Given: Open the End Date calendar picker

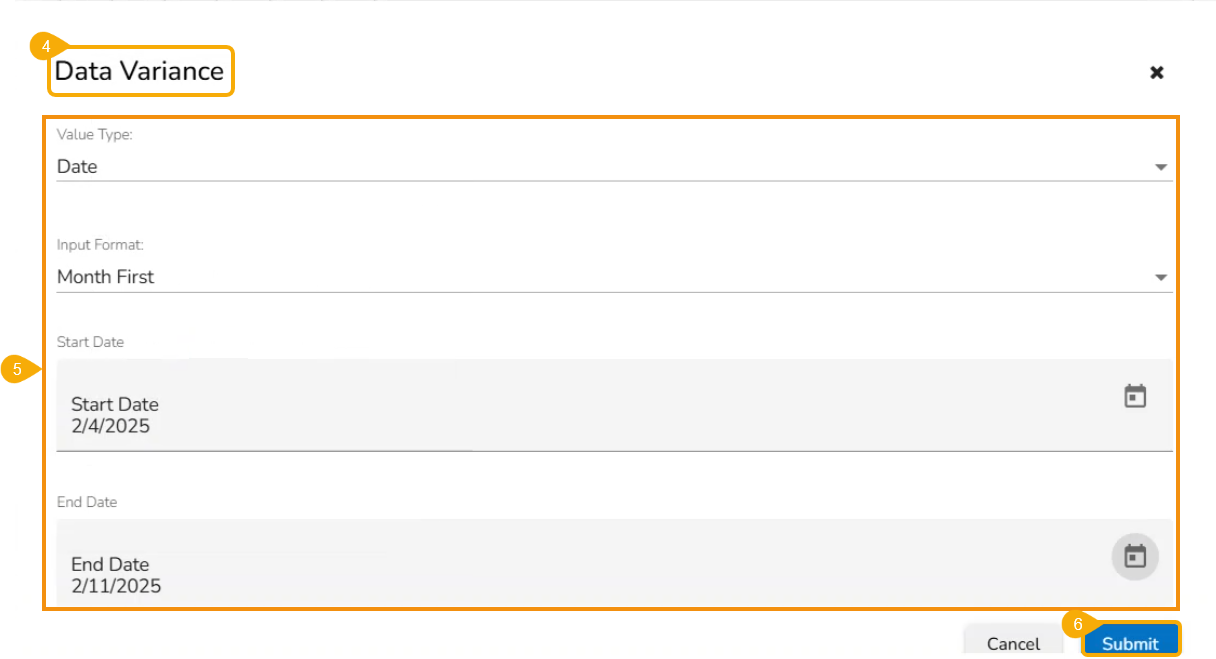Looking at the screenshot, I should point(1135,556).
